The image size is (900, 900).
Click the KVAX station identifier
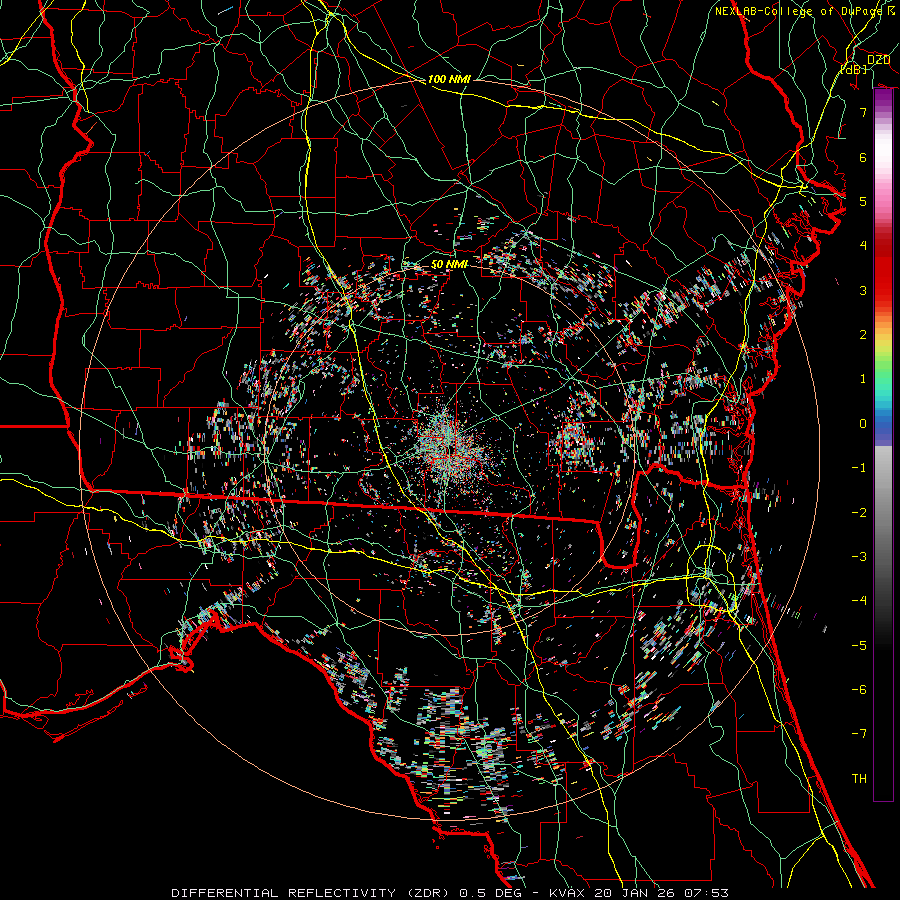click(x=569, y=893)
